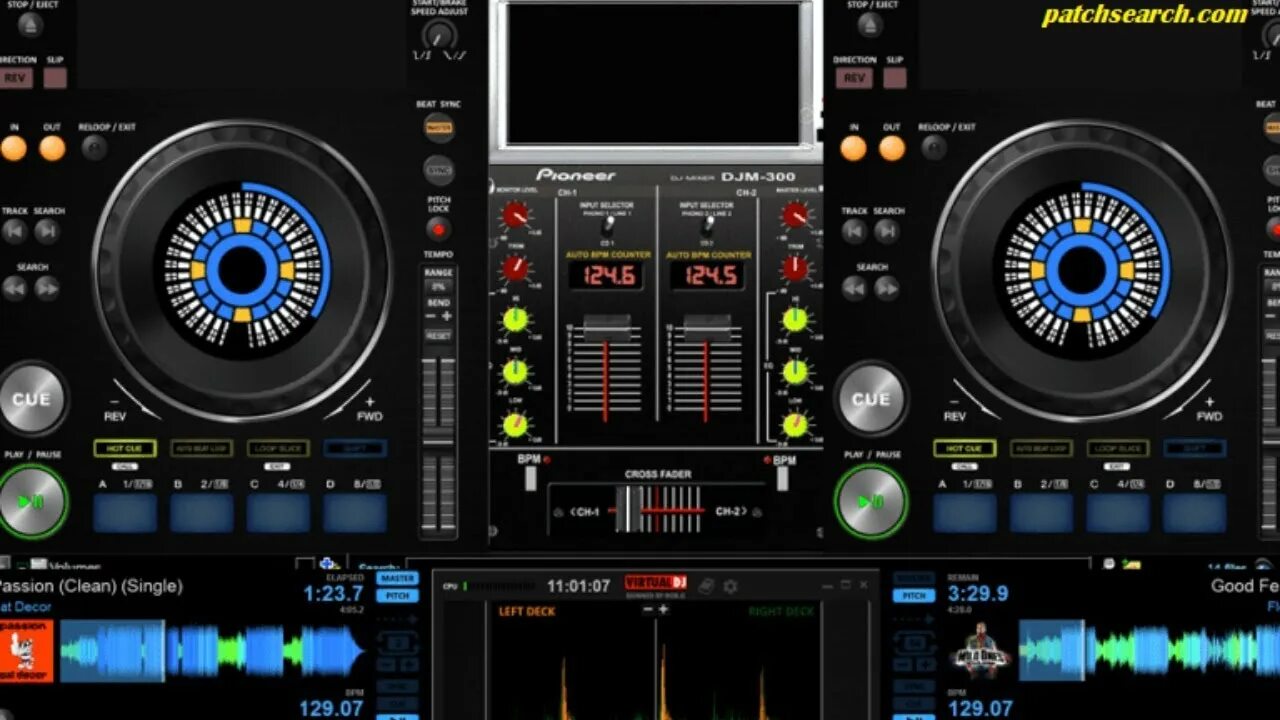
Task: Toggle the left deck REV direction switch
Action: (14, 78)
